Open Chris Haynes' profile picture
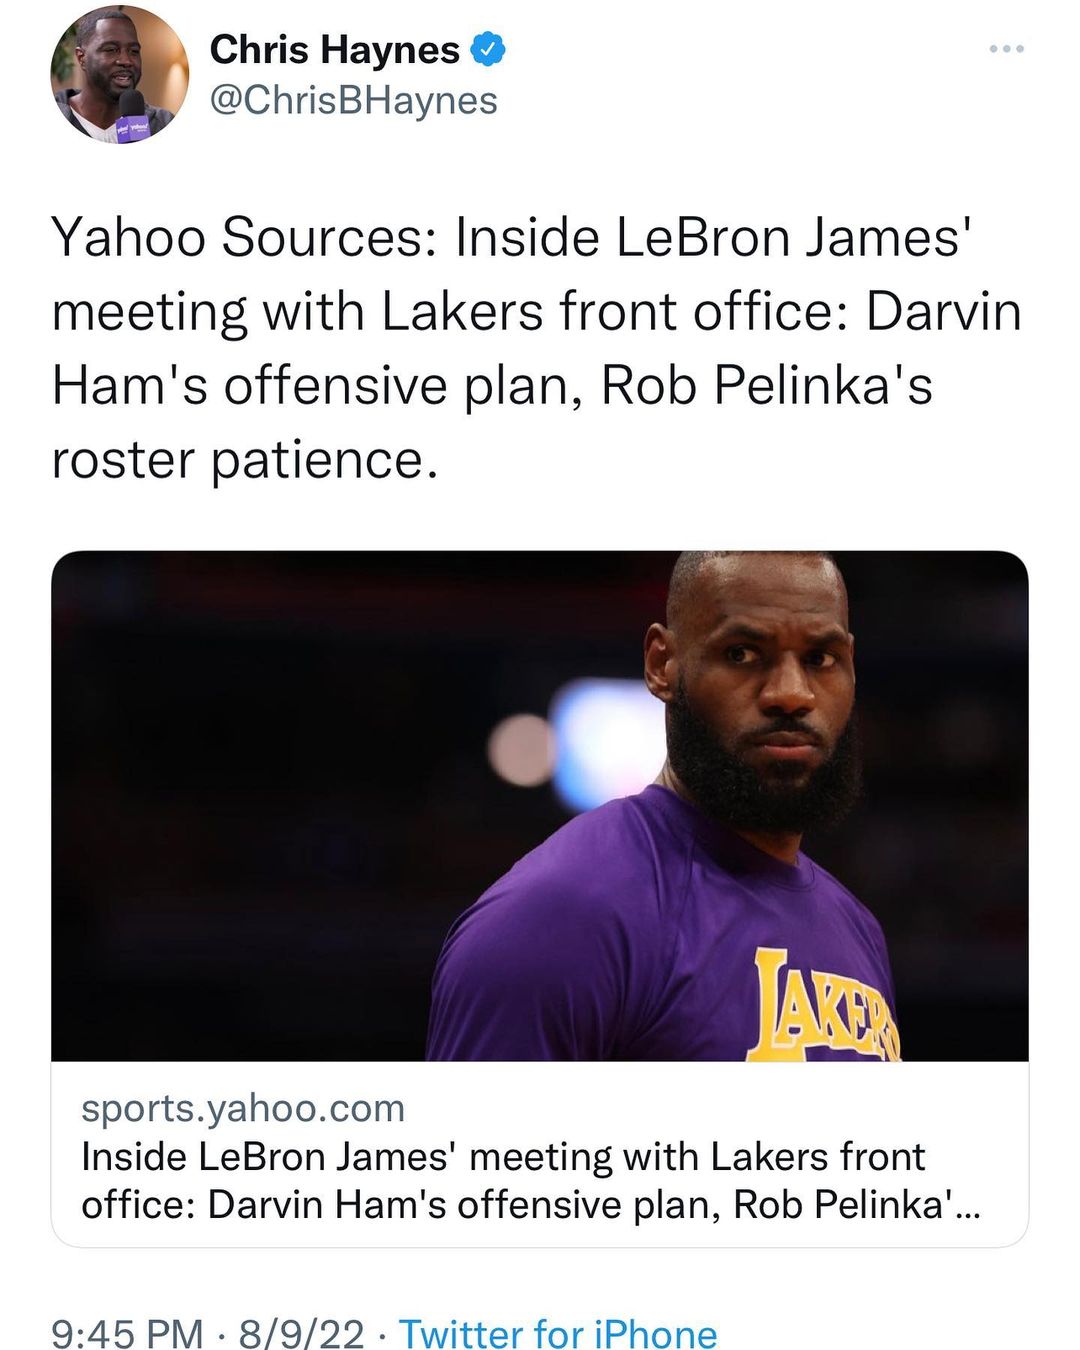This screenshot has height=1350, width=1080. pos(119,76)
